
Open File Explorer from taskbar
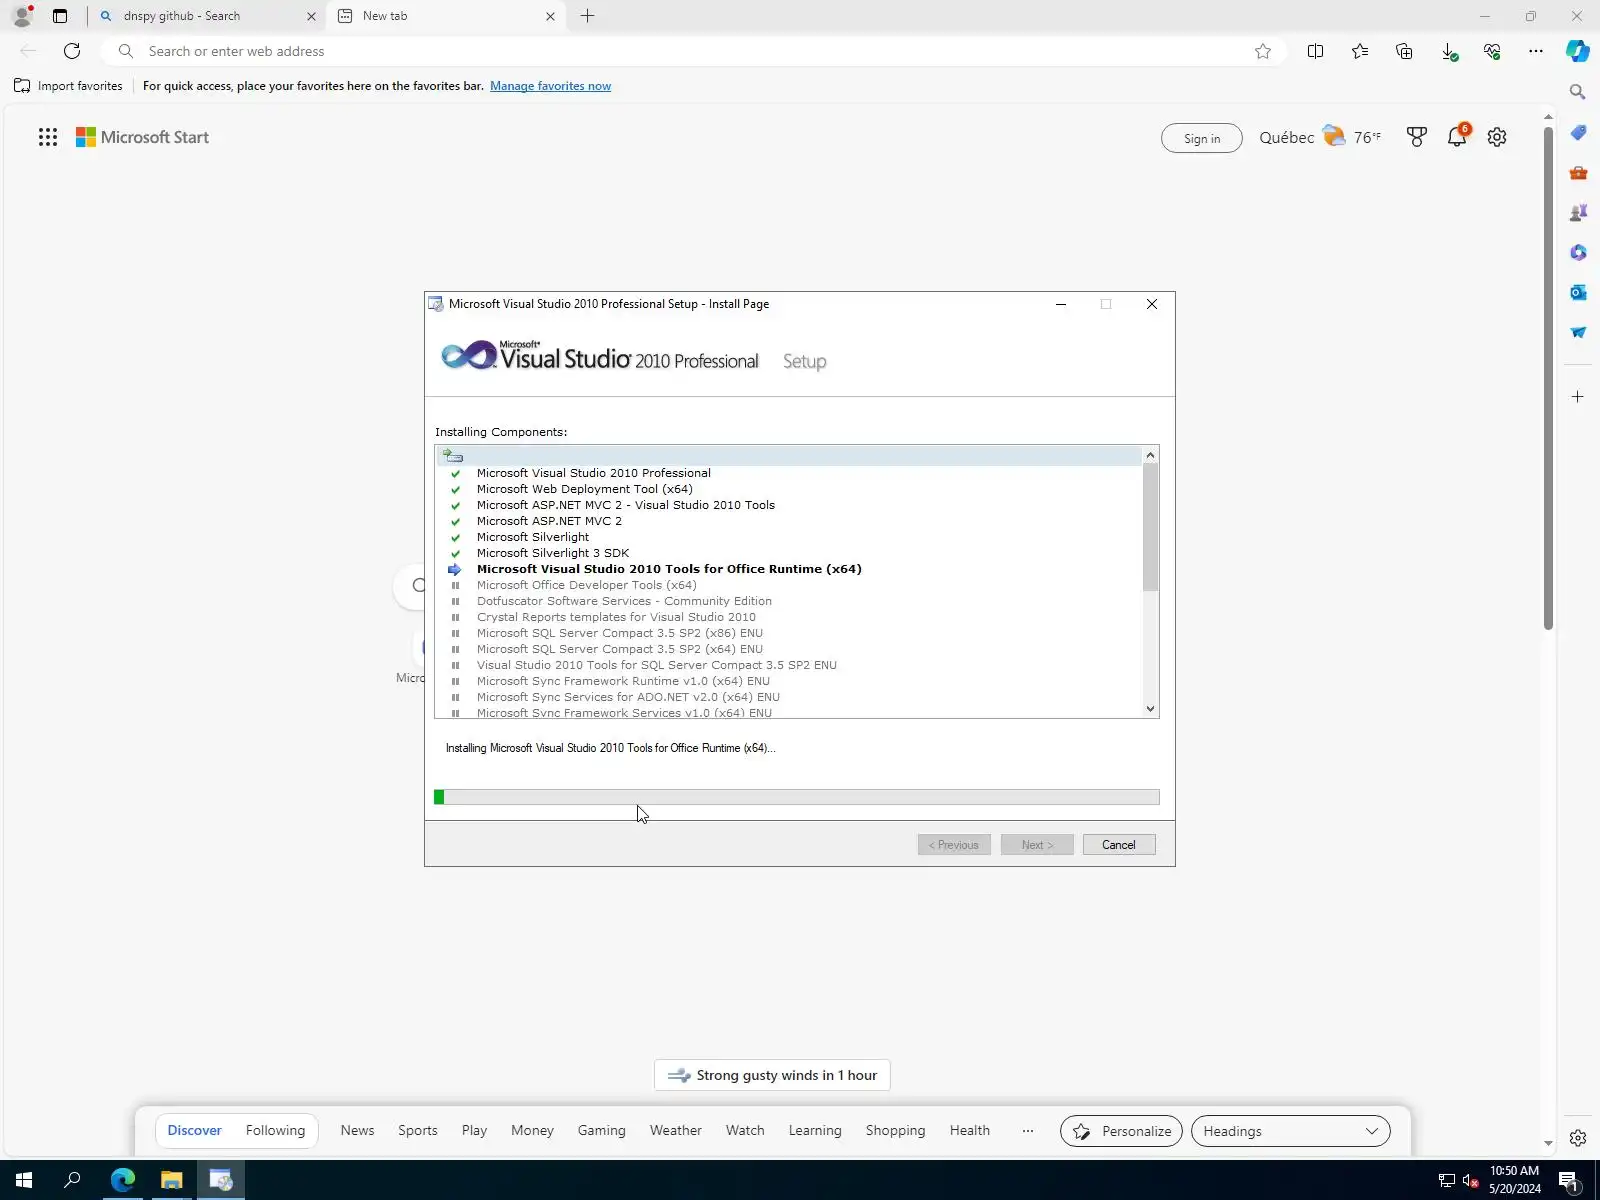pyautogui.click(x=172, y=1180)
